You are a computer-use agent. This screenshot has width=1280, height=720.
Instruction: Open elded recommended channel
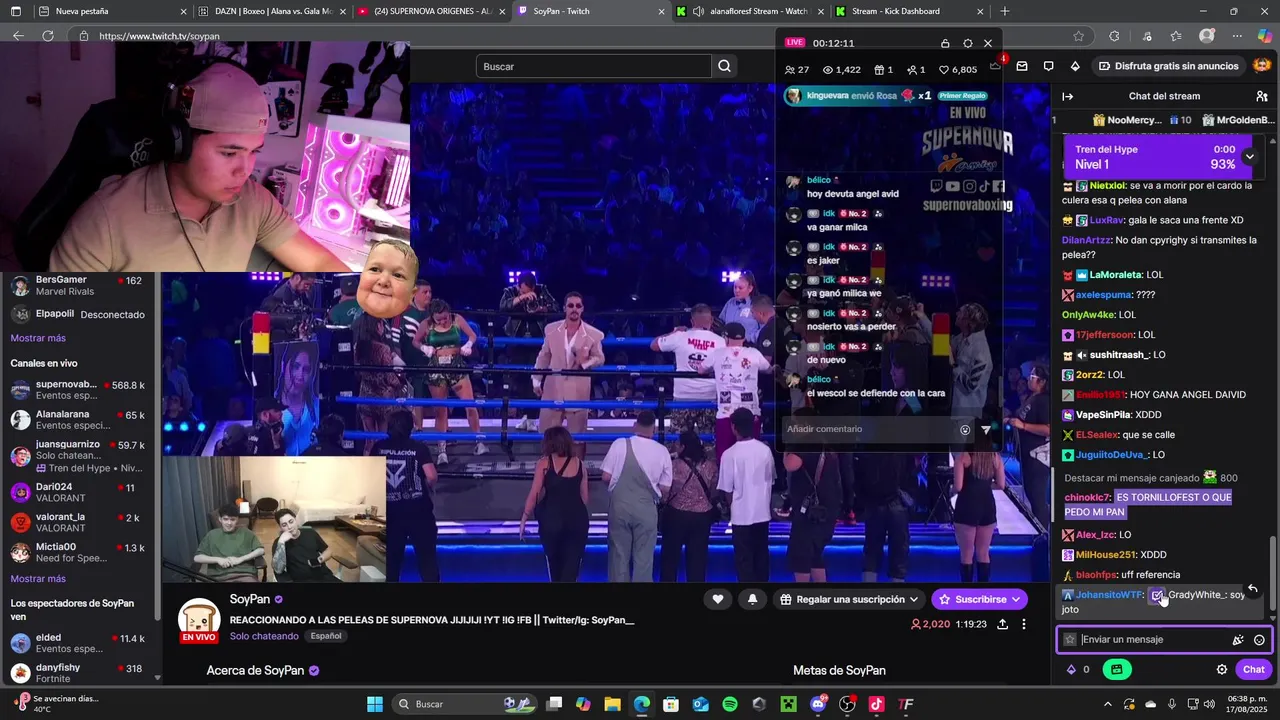tap(78, 642)
